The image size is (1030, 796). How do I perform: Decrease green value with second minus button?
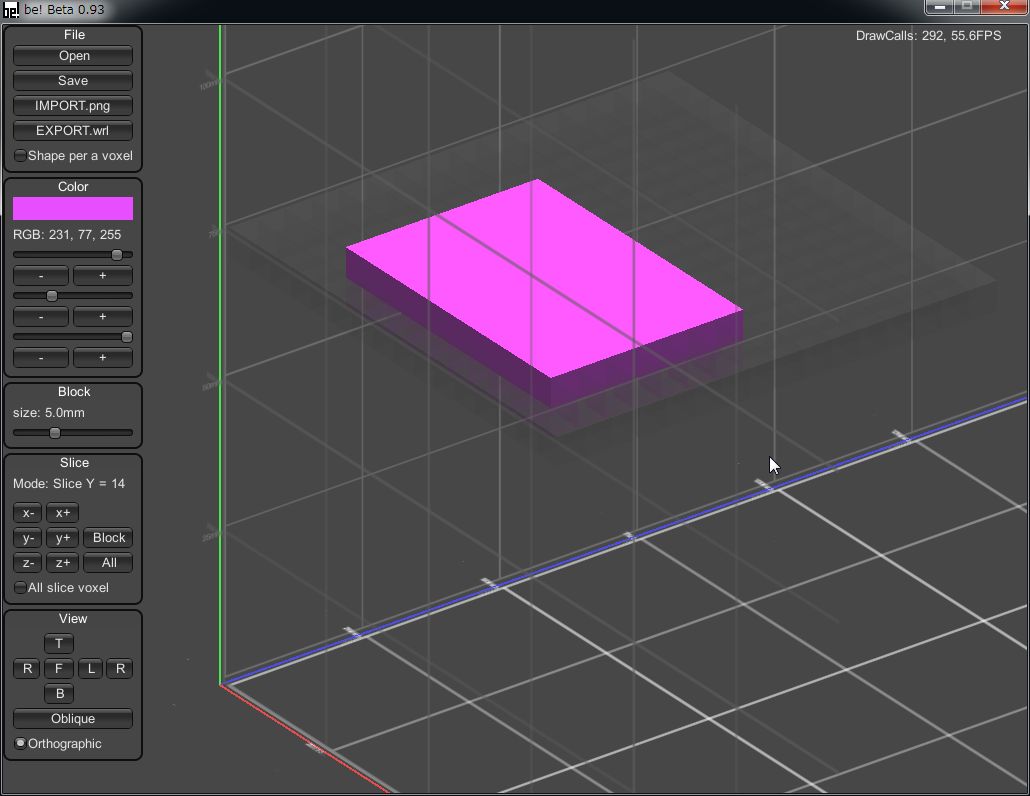click(x=41, y=317)
